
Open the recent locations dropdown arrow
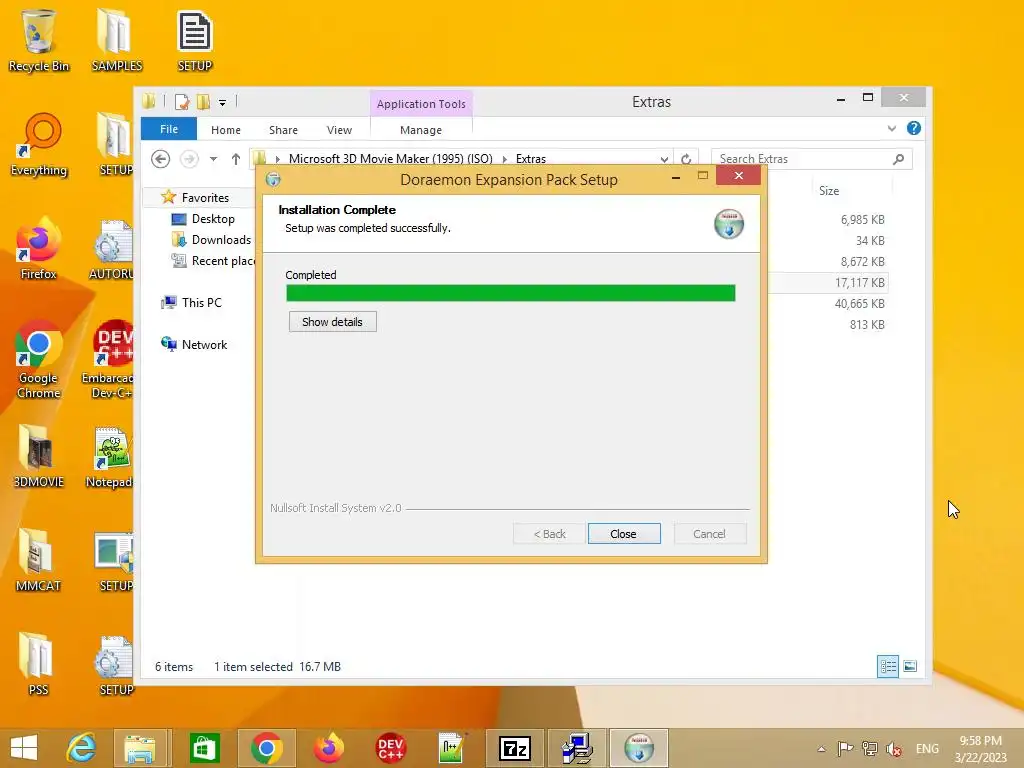click(x=213, y=159)
